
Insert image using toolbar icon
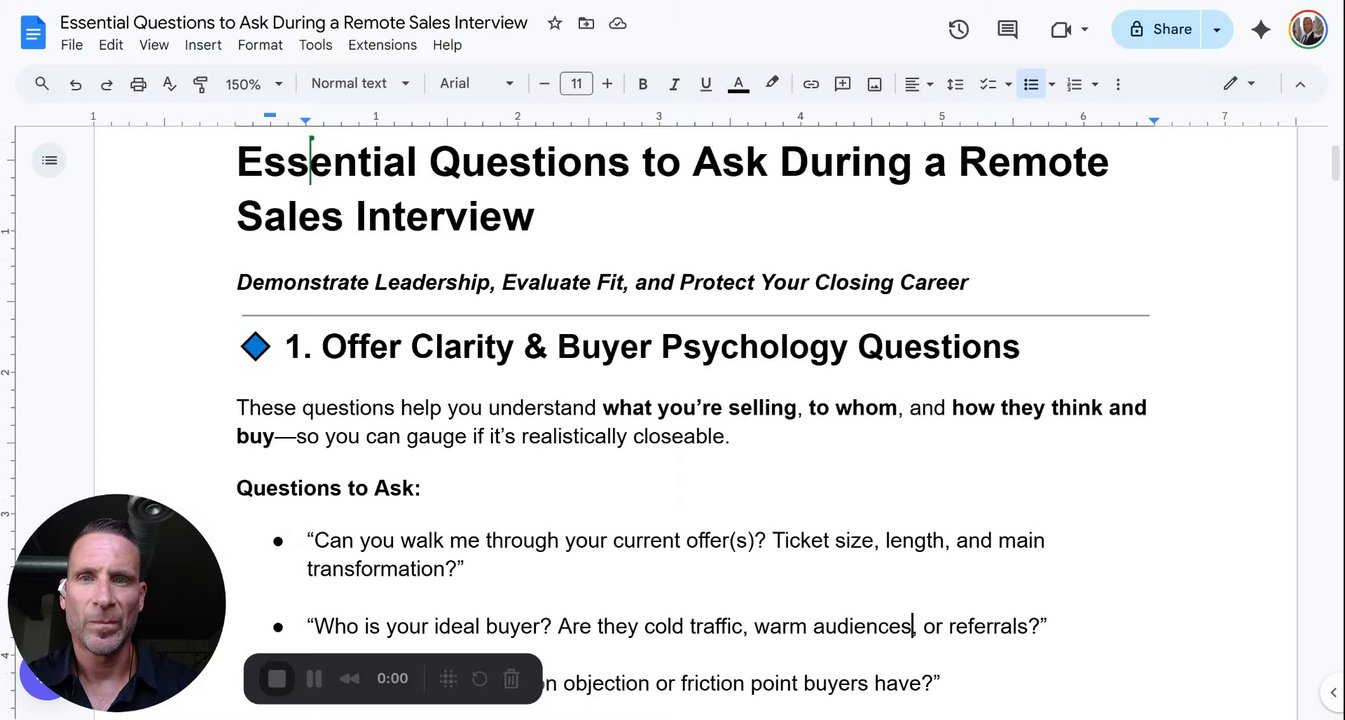(x=874, y=84)
